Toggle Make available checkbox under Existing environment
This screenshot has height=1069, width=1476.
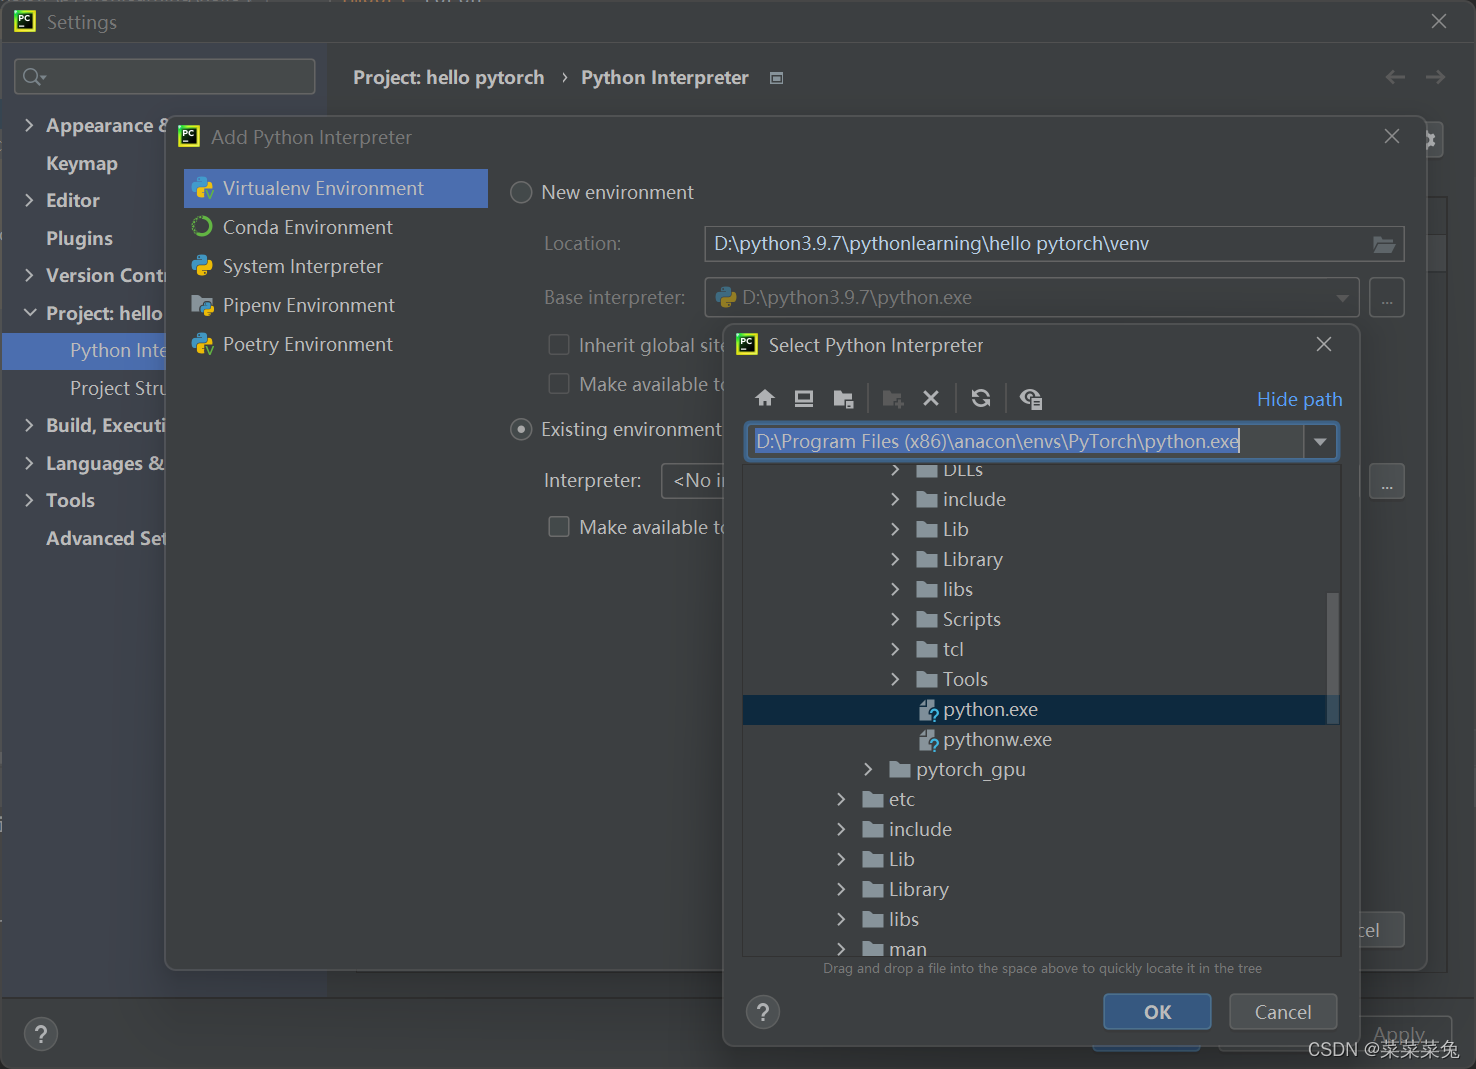(559, 527)
